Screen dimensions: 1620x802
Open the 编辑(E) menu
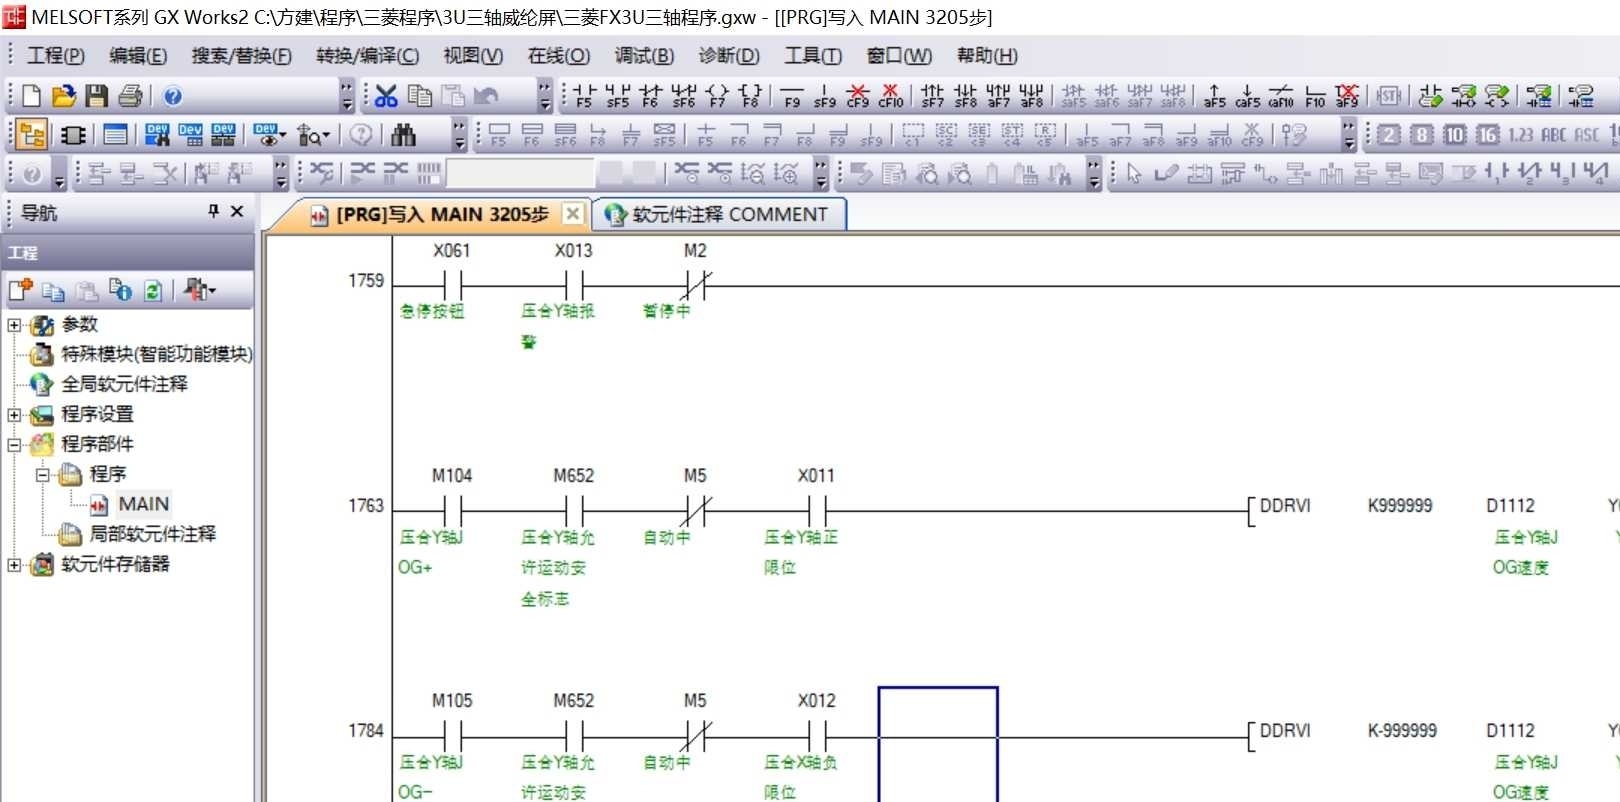coord(138,56)
